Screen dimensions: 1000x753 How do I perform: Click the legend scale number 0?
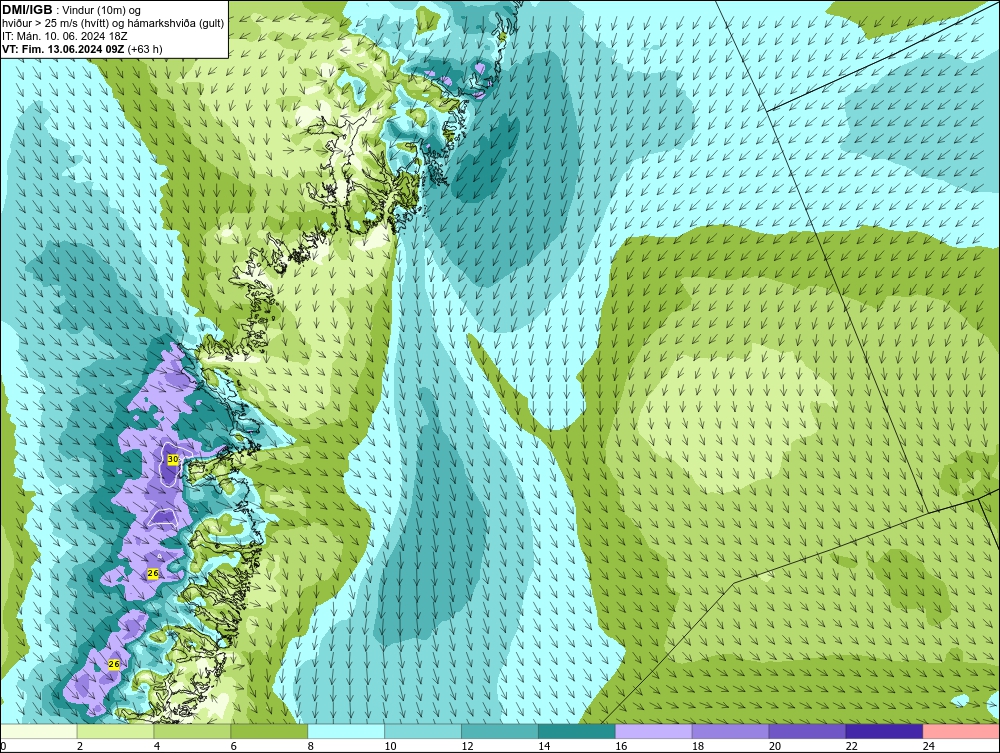click(x=3, y=746)
